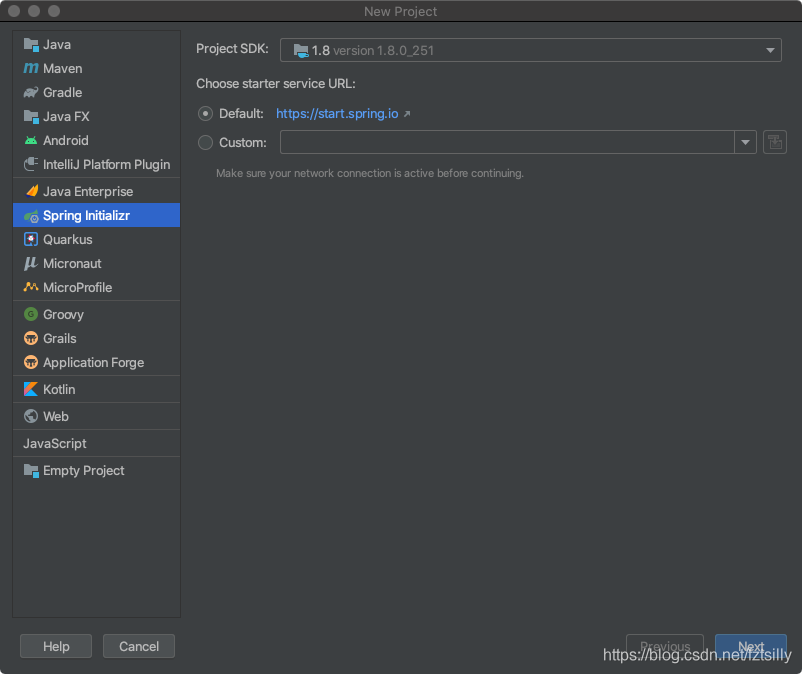The image size is (802, 674).
Task: Click the Cancel button
Action: click(139, 646)
